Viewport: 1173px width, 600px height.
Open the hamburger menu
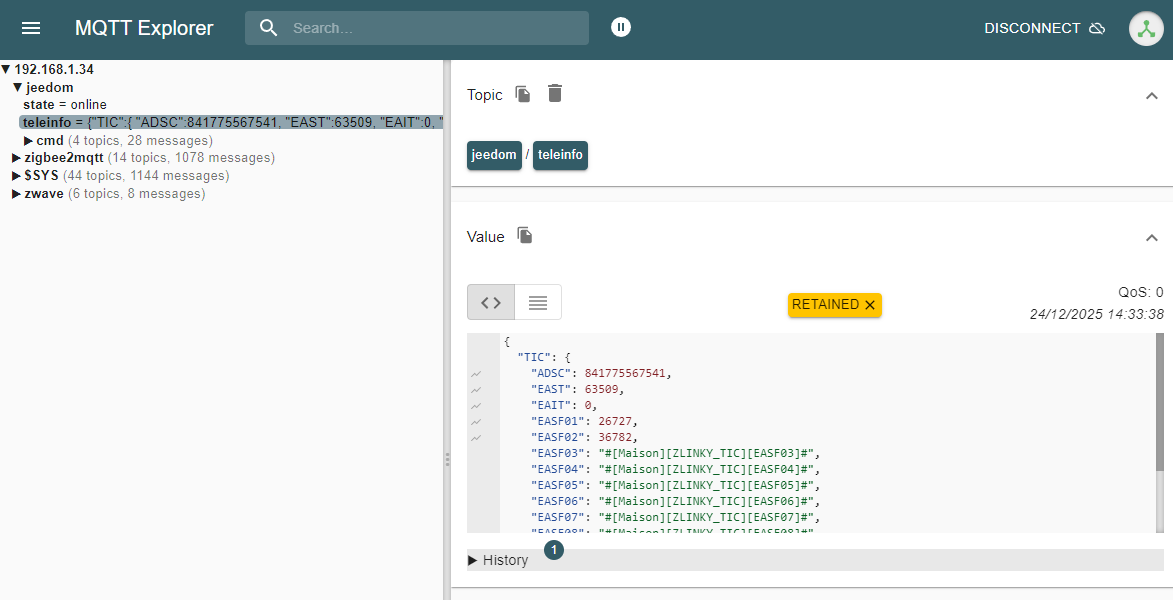pyautogui.click(x=31, y=28)
